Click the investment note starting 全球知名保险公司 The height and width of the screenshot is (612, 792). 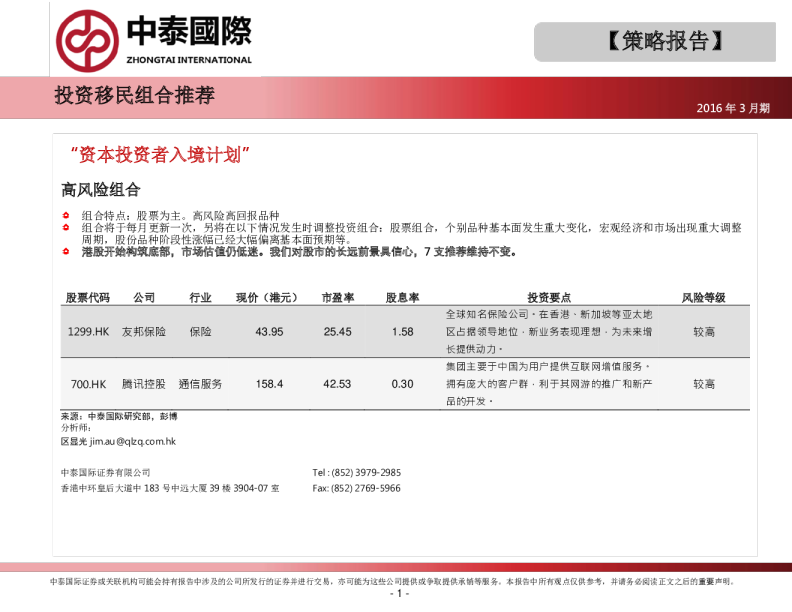coord(549,332)
